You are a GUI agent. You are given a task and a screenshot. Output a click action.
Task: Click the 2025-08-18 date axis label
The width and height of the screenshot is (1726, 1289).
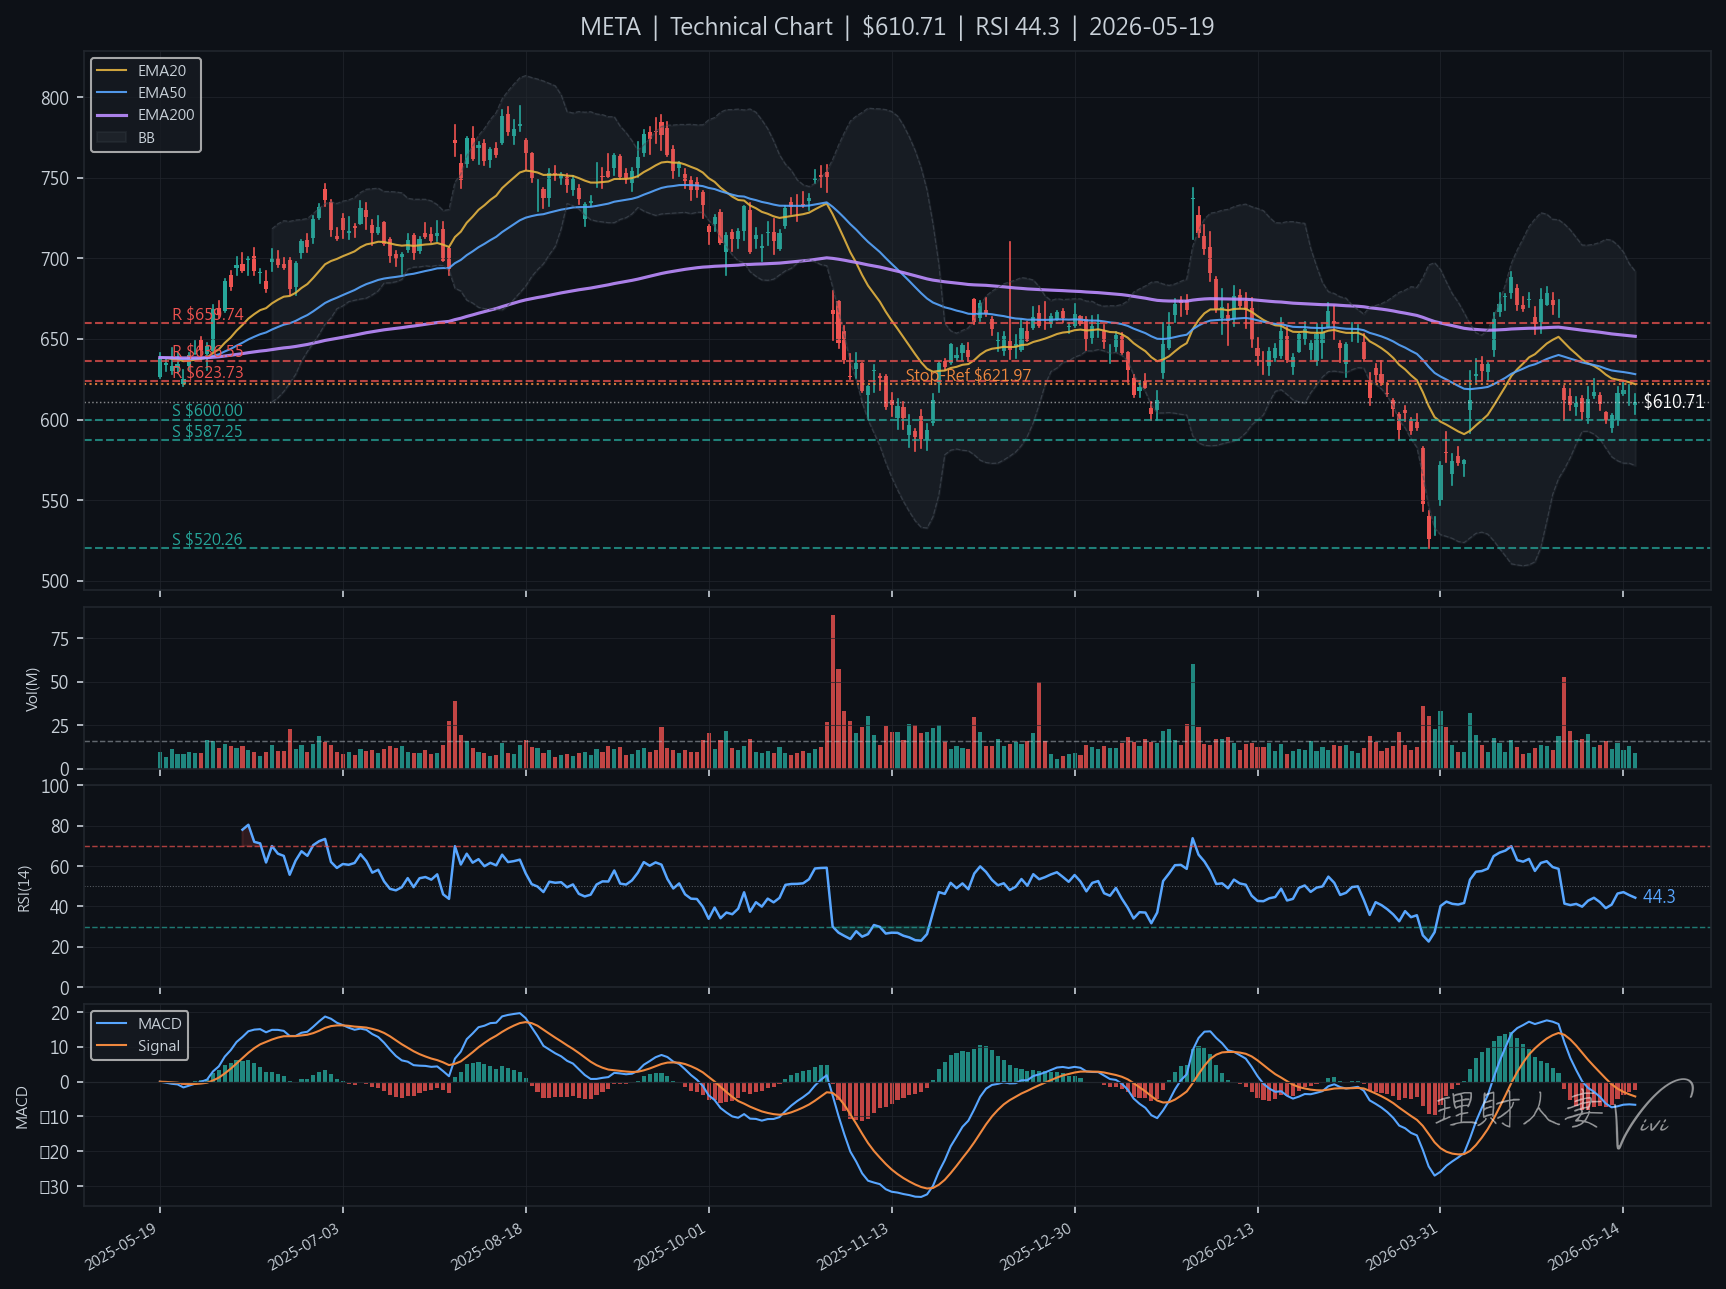click(487, 1246)
